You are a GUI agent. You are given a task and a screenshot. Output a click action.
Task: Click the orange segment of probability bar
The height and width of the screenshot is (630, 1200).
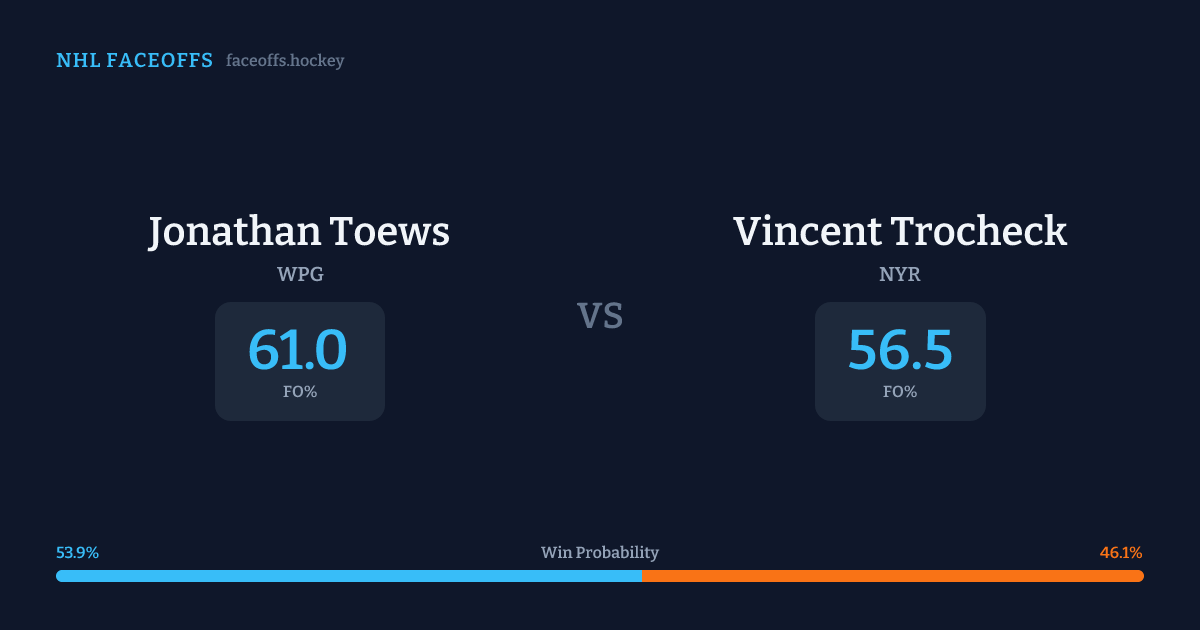892,576
